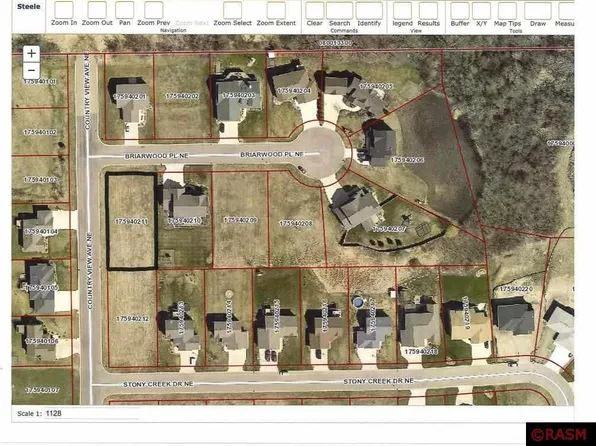Select highlighted parcel 175940211 on map
Image resolution: width=596 pixels, height=446 pixels.
click(x=131, y=221)
